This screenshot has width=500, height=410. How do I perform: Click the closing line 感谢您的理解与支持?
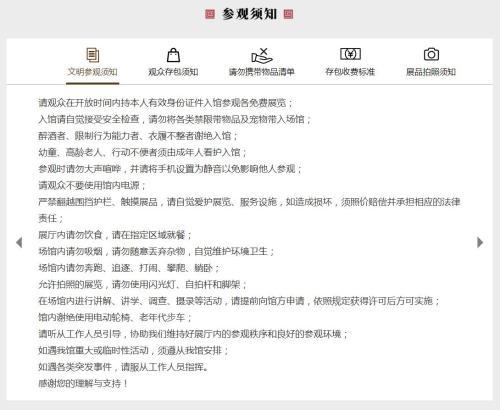tap(83, 383)
